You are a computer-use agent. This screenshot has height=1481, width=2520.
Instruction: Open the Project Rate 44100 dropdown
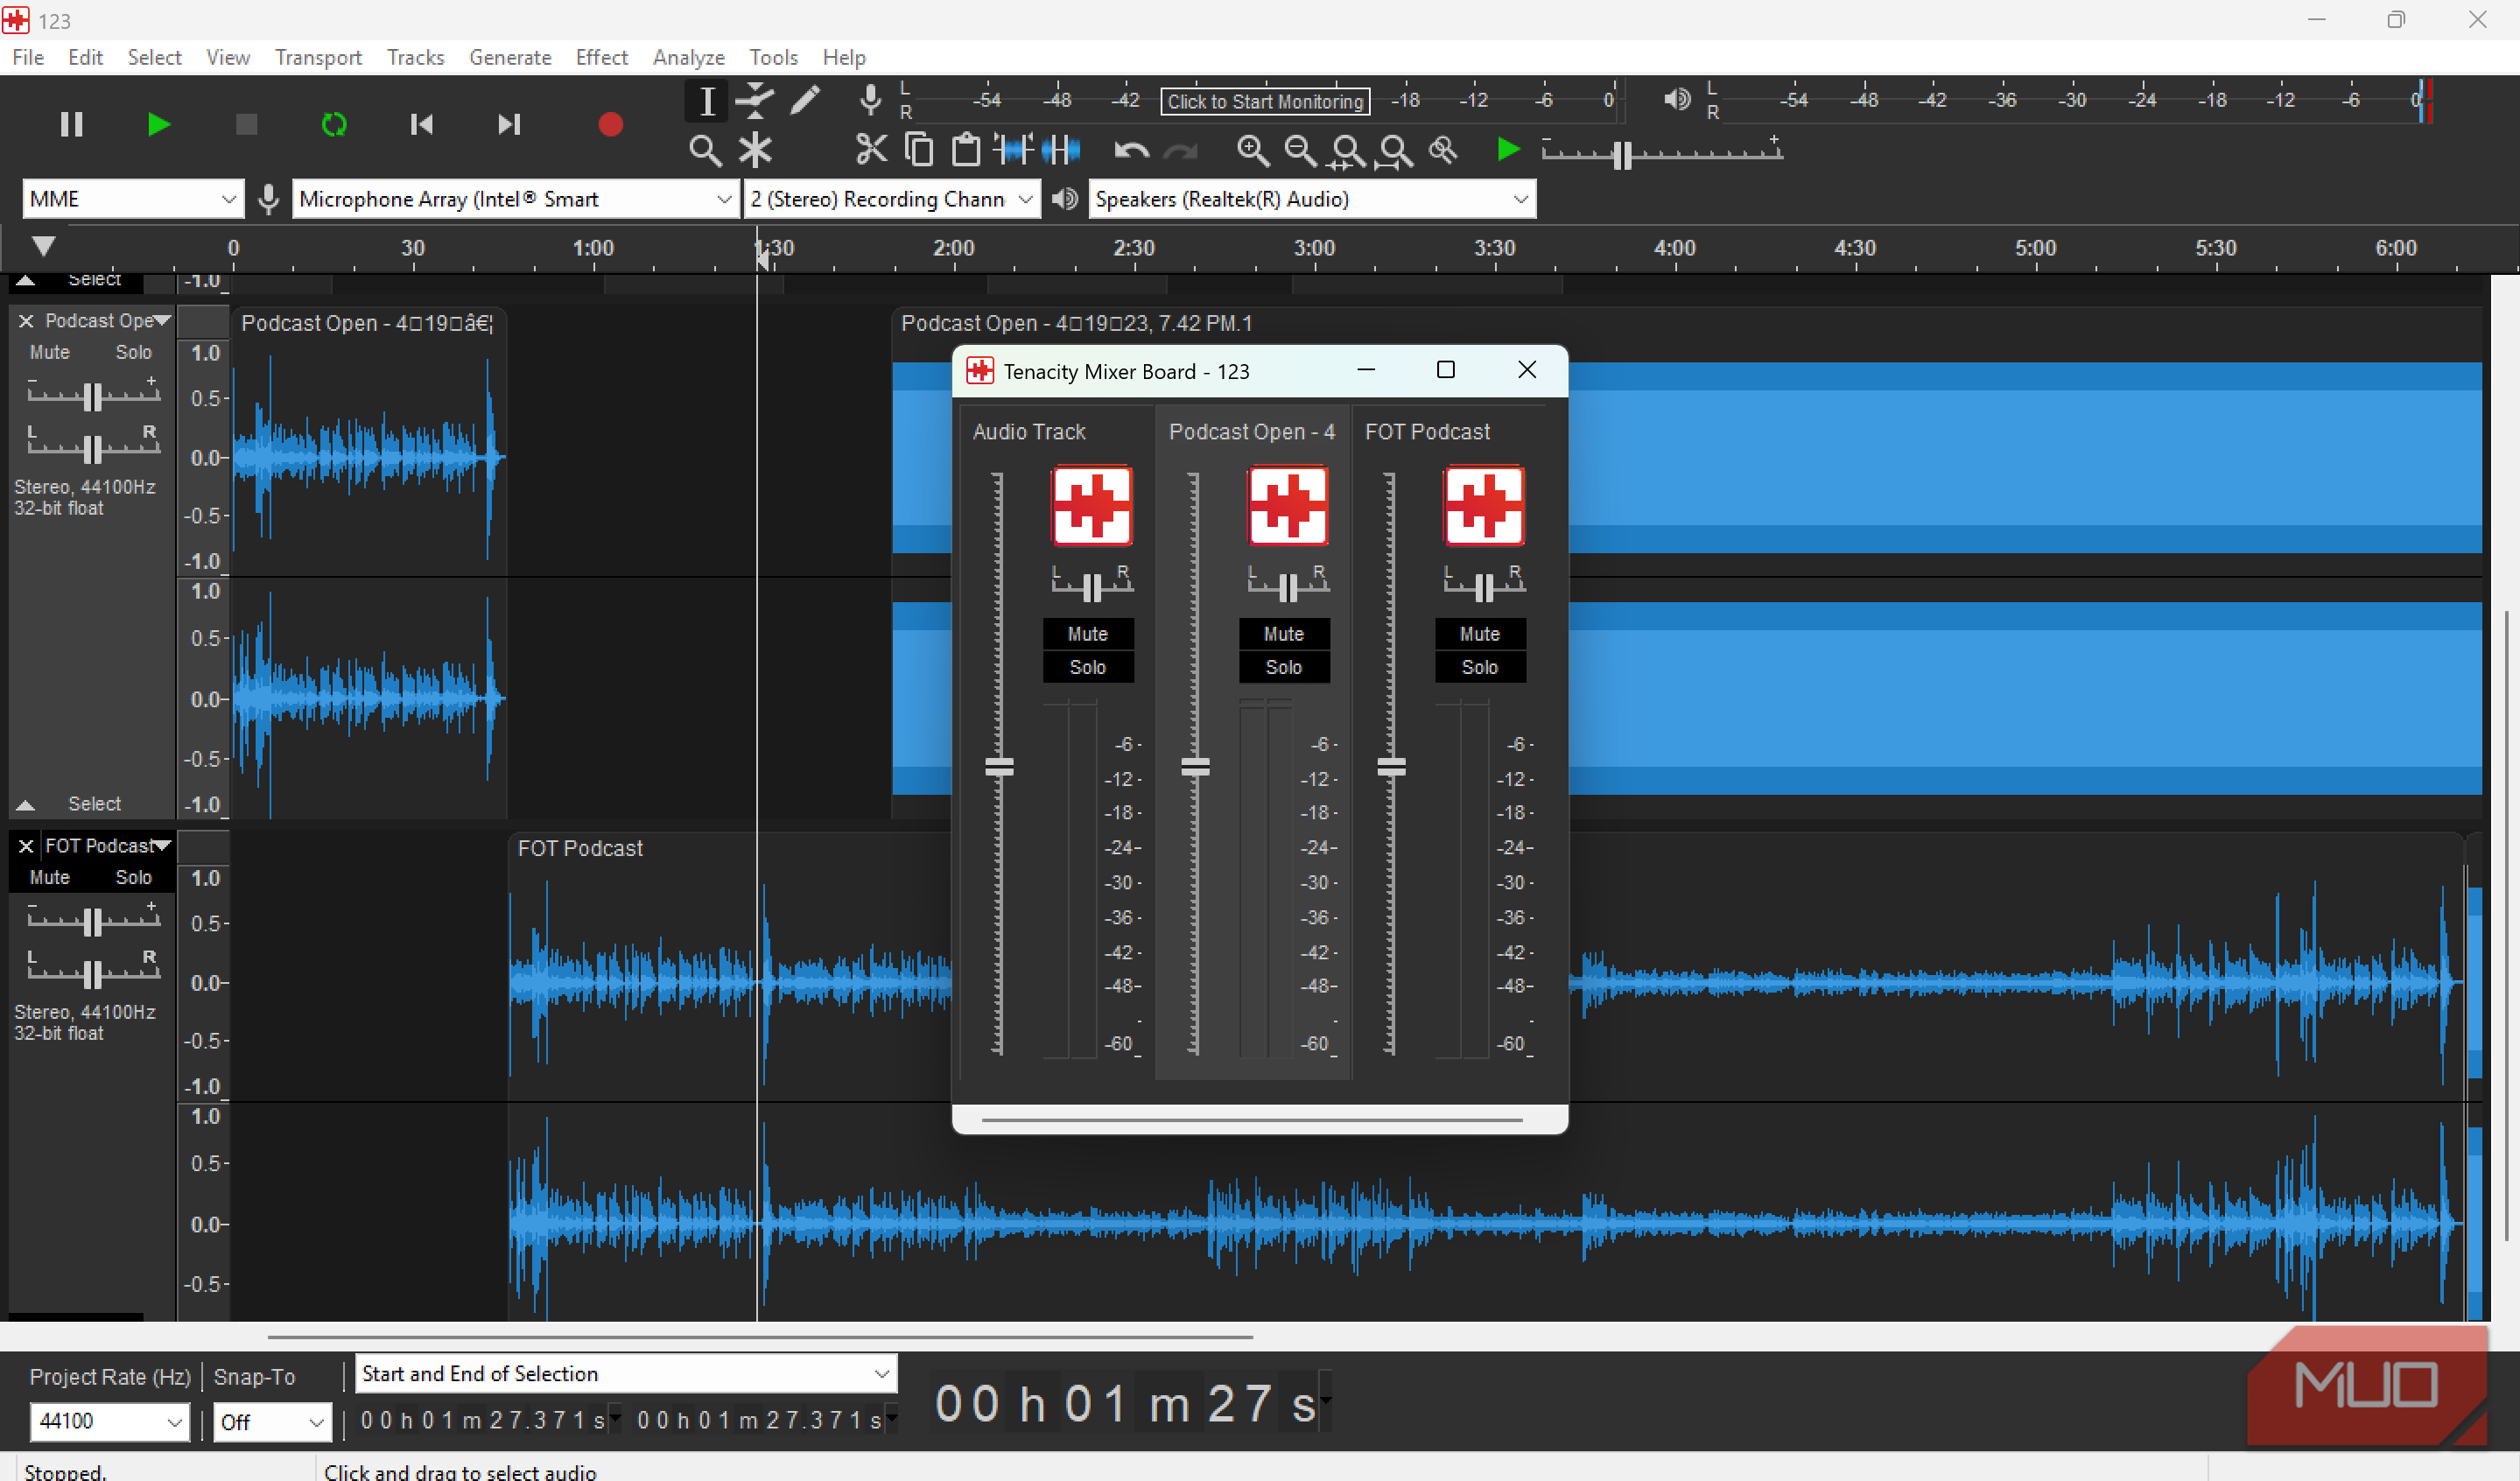[110, 1421]
